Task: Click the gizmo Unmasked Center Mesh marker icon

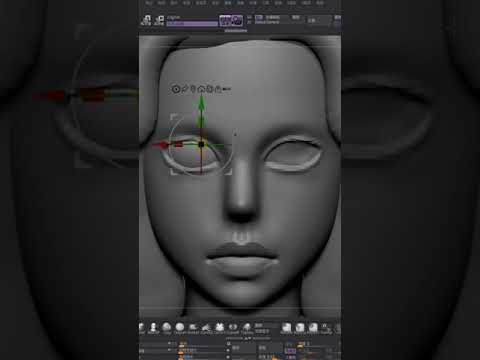Action: (193, 89)
